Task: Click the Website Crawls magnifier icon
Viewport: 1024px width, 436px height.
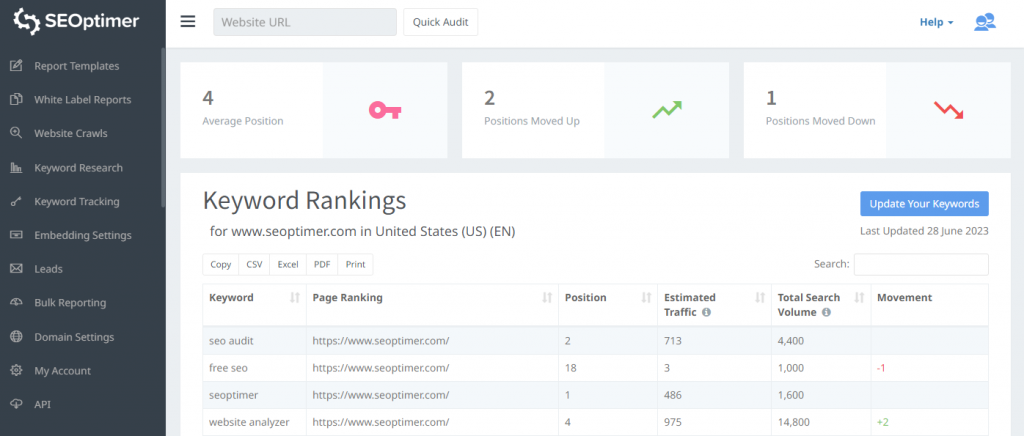Action: [x=16, y=133]
